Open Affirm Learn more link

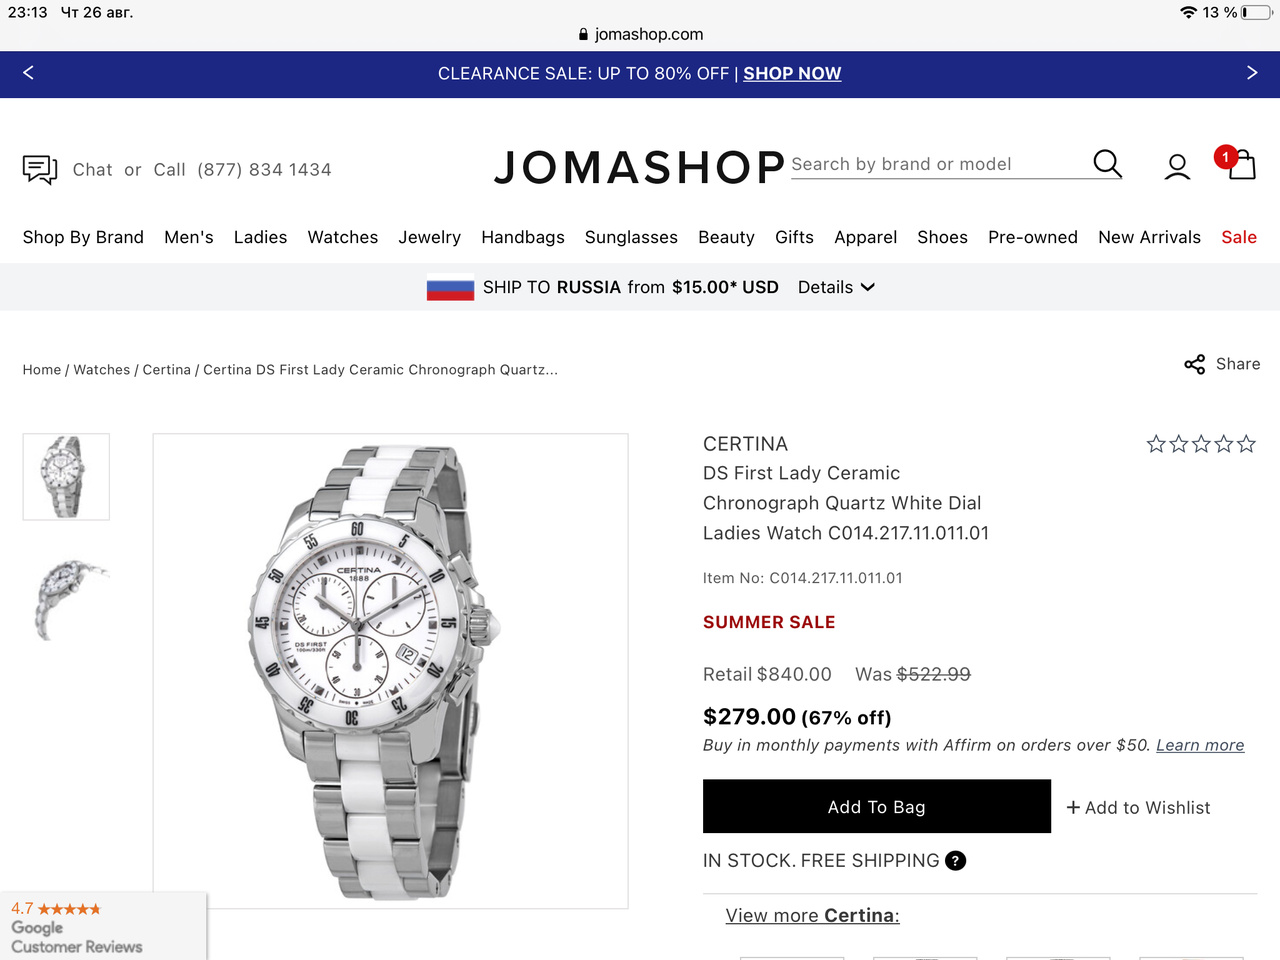pos(1199,745)
